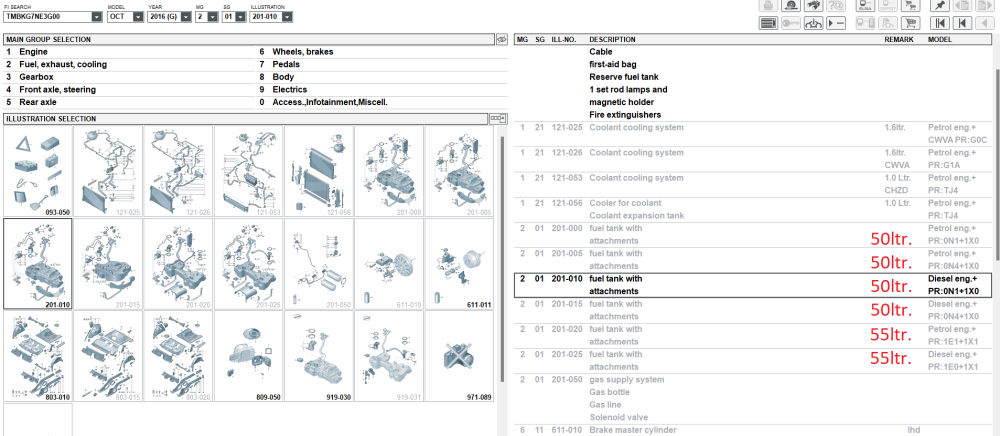
Task: Jump to first with double-bar arrow
Action: 940,23
